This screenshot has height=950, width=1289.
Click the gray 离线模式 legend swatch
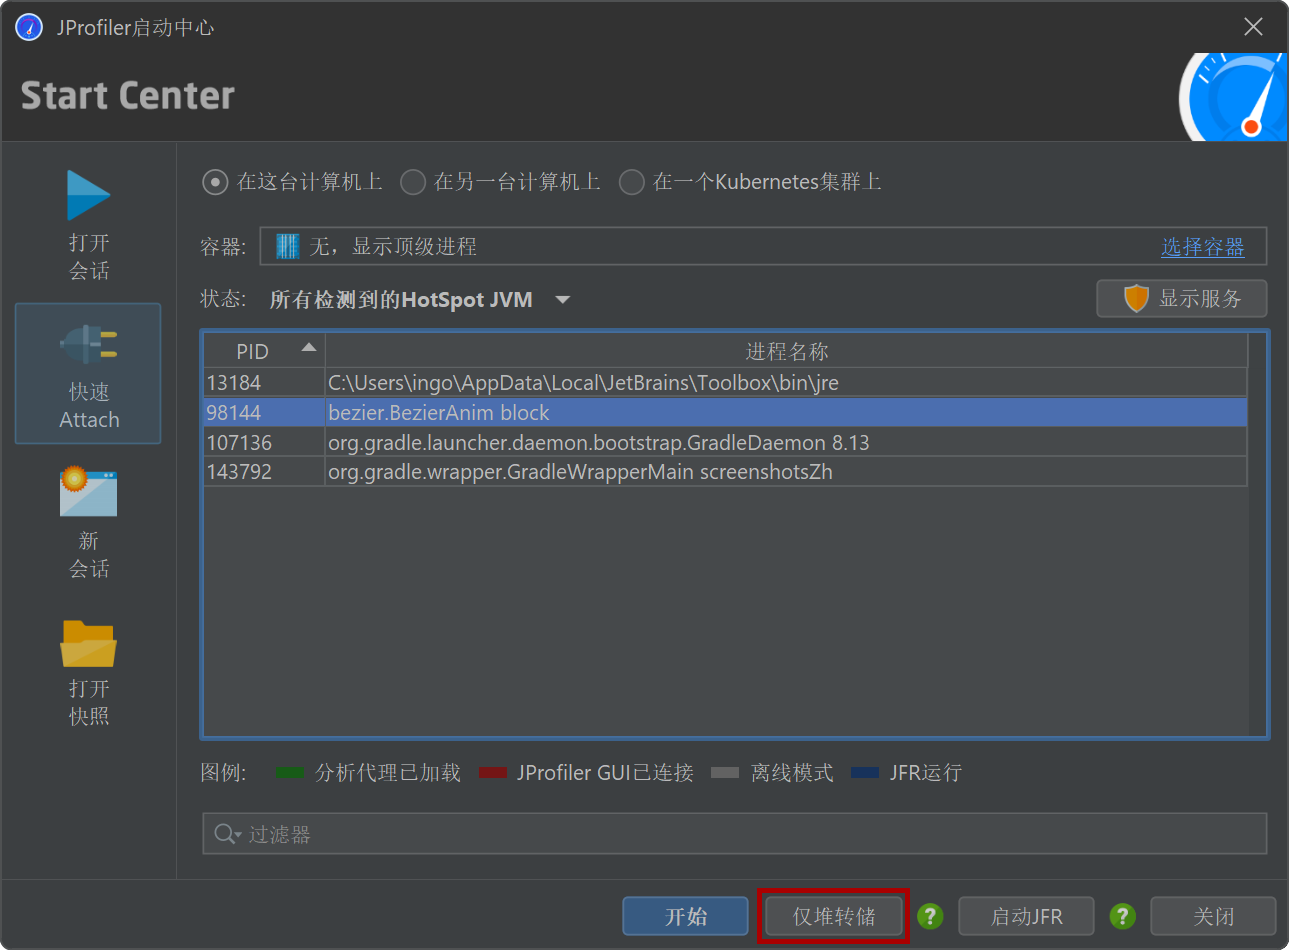click(725, 773)
